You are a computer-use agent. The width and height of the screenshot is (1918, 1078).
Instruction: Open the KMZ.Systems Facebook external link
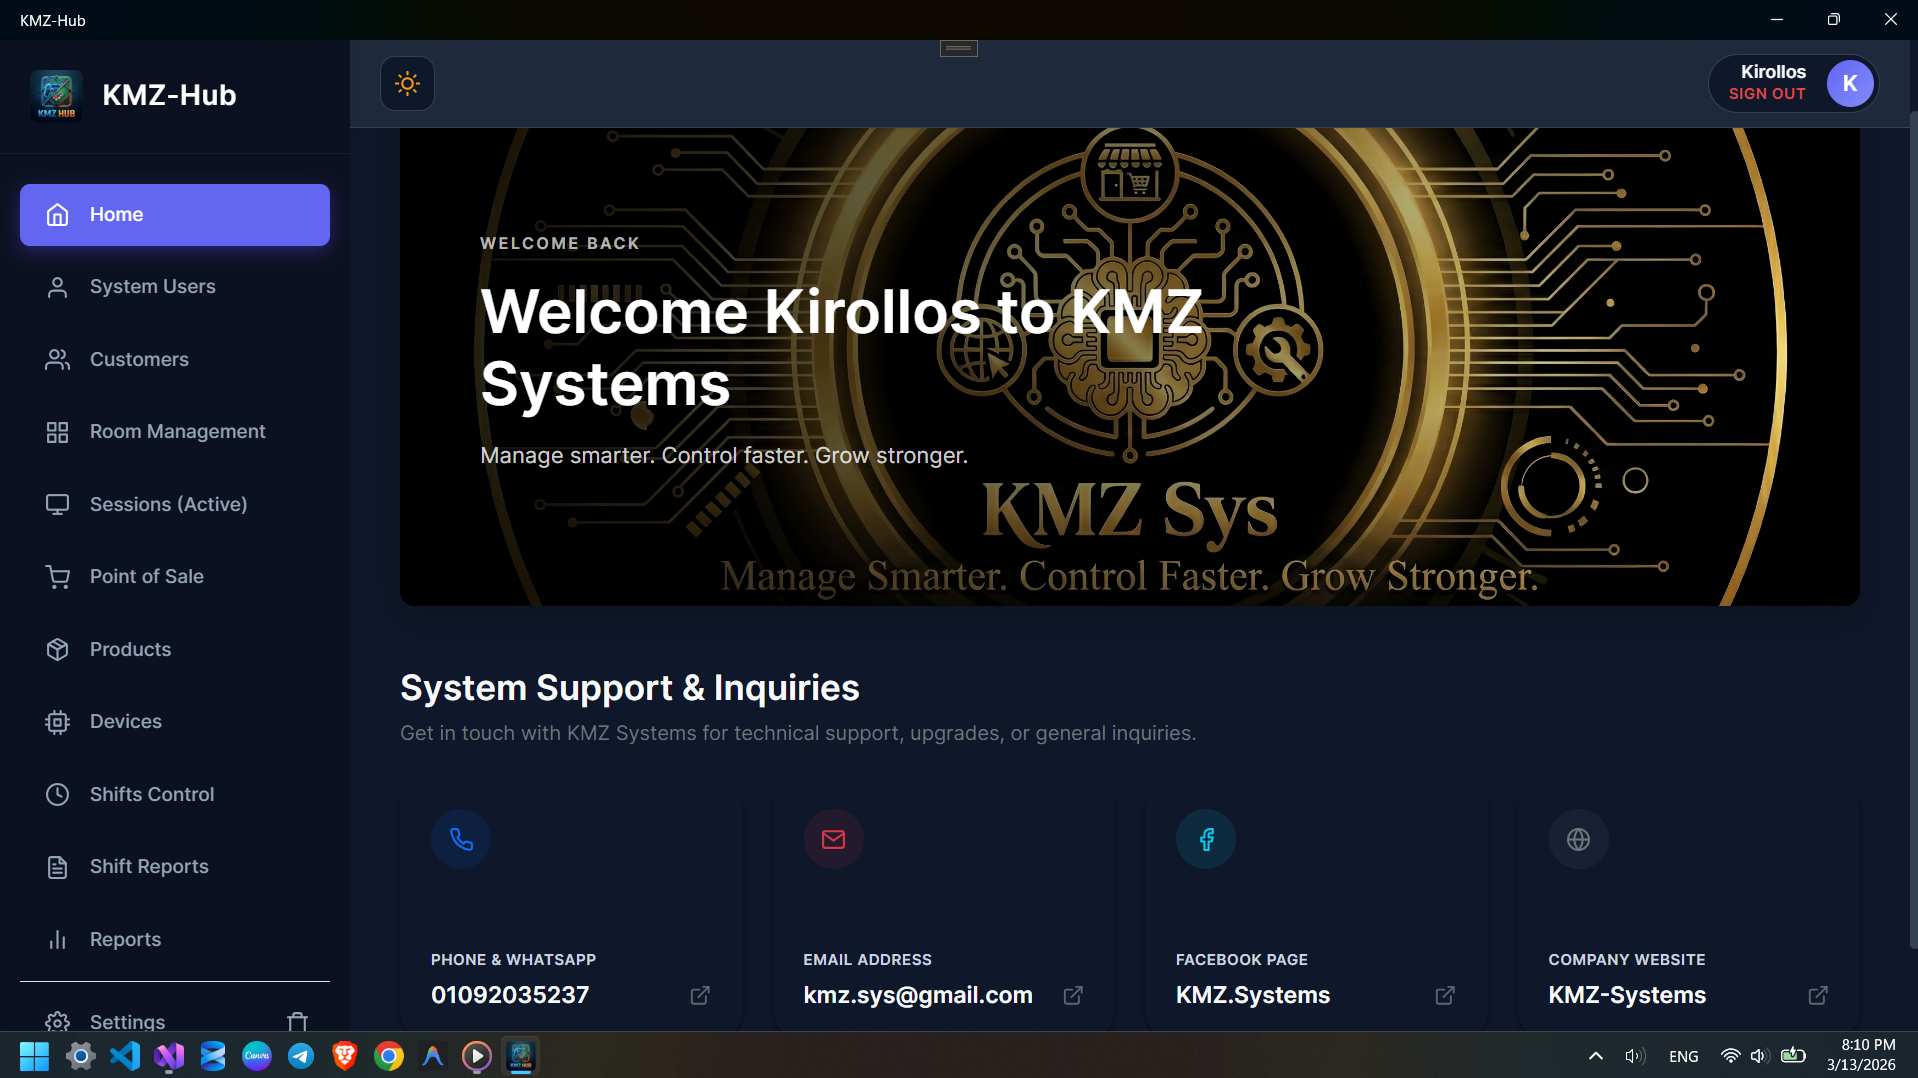coord(1444,995)
